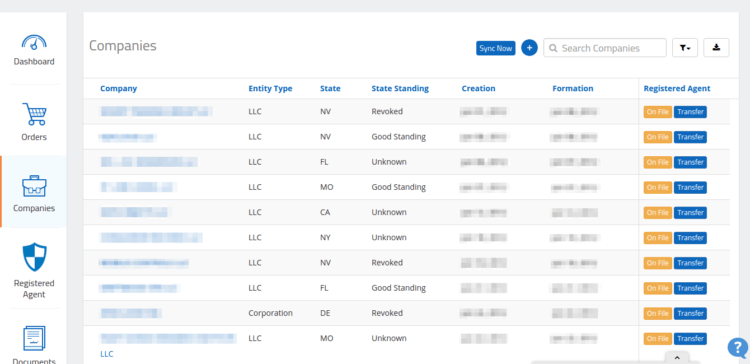Select the Companies briefcase icon

34,186
